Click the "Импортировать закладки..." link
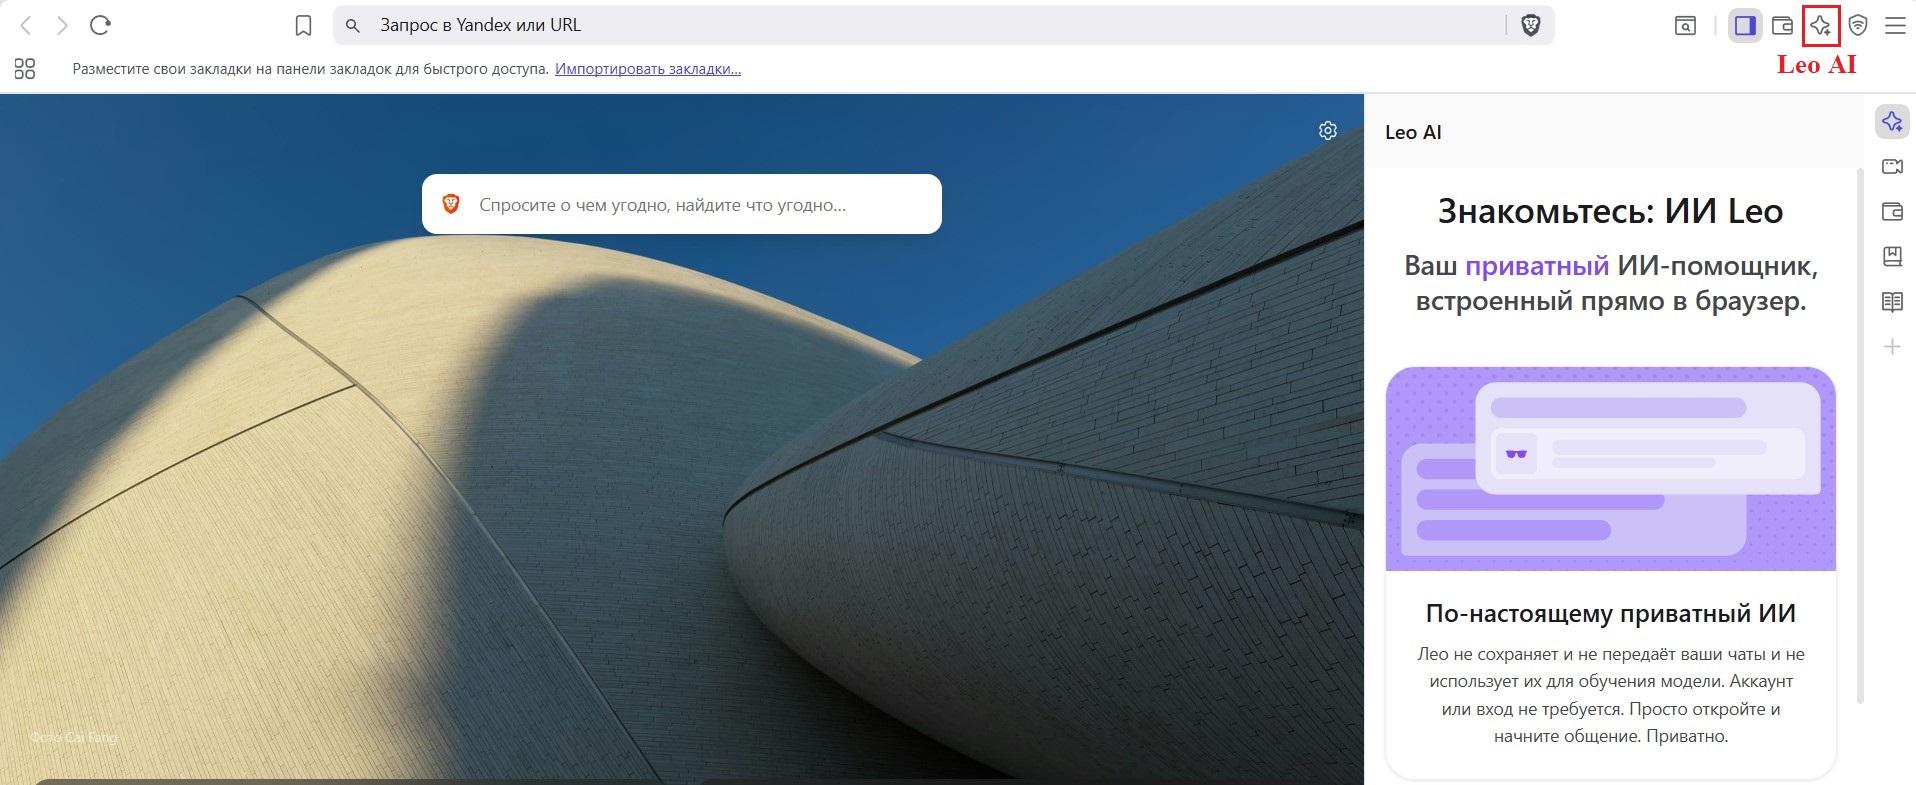1916x785 pixels. [648, 69]
